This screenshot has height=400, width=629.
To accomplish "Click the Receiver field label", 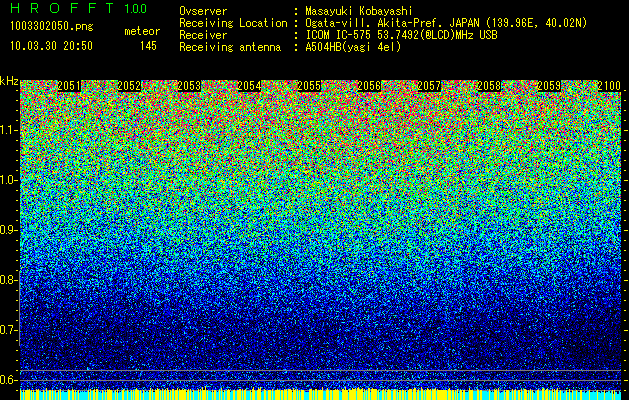I will point(203,35).
